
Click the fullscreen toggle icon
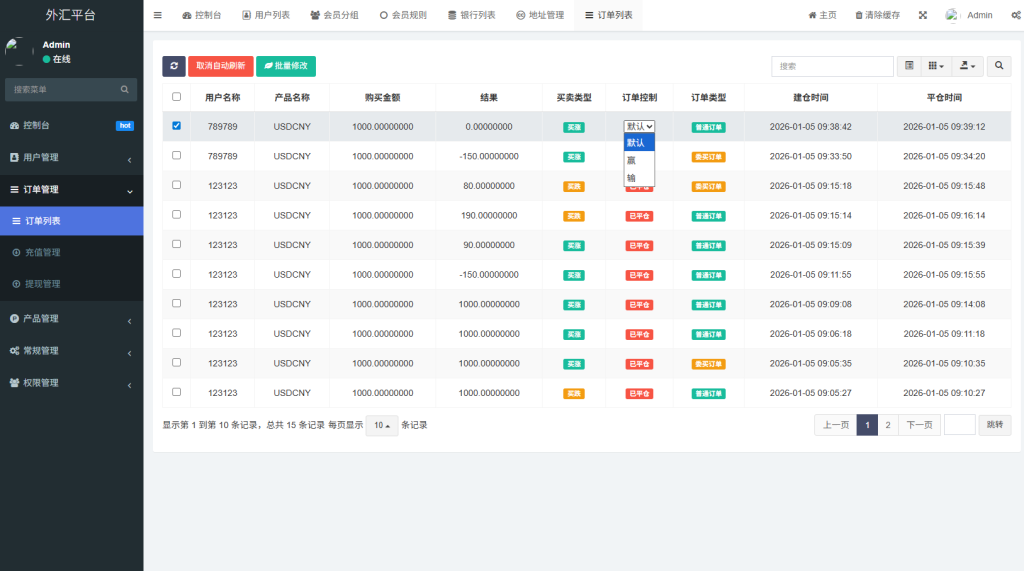(x=922, y=15)
